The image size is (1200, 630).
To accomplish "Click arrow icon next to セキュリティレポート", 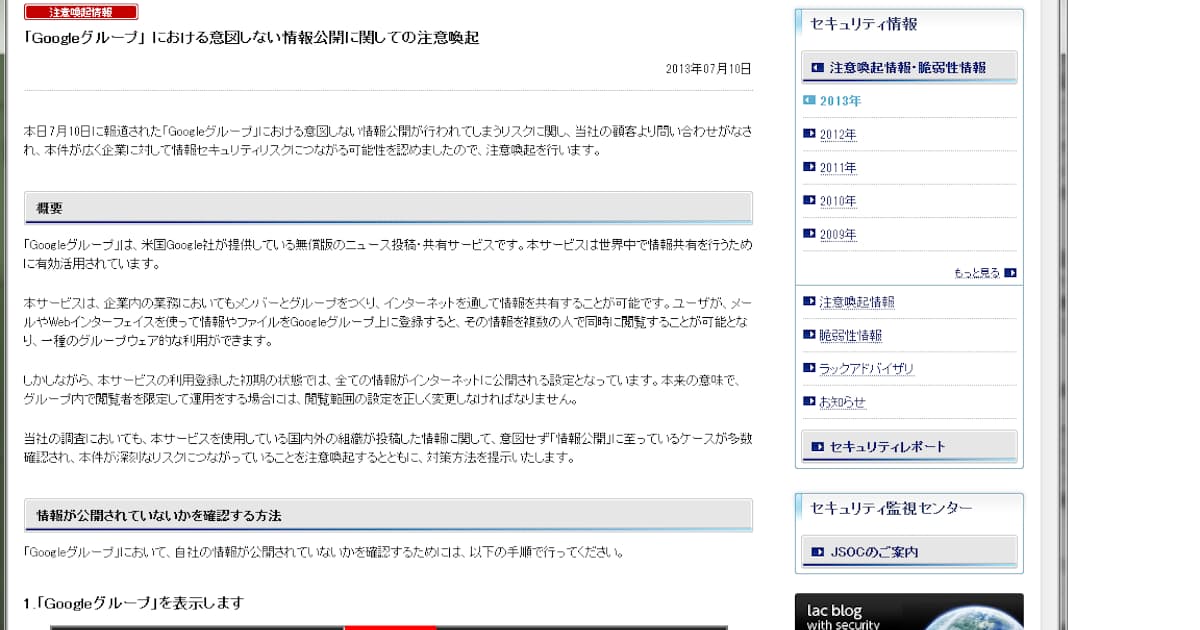I will click(x=818, y=447).
